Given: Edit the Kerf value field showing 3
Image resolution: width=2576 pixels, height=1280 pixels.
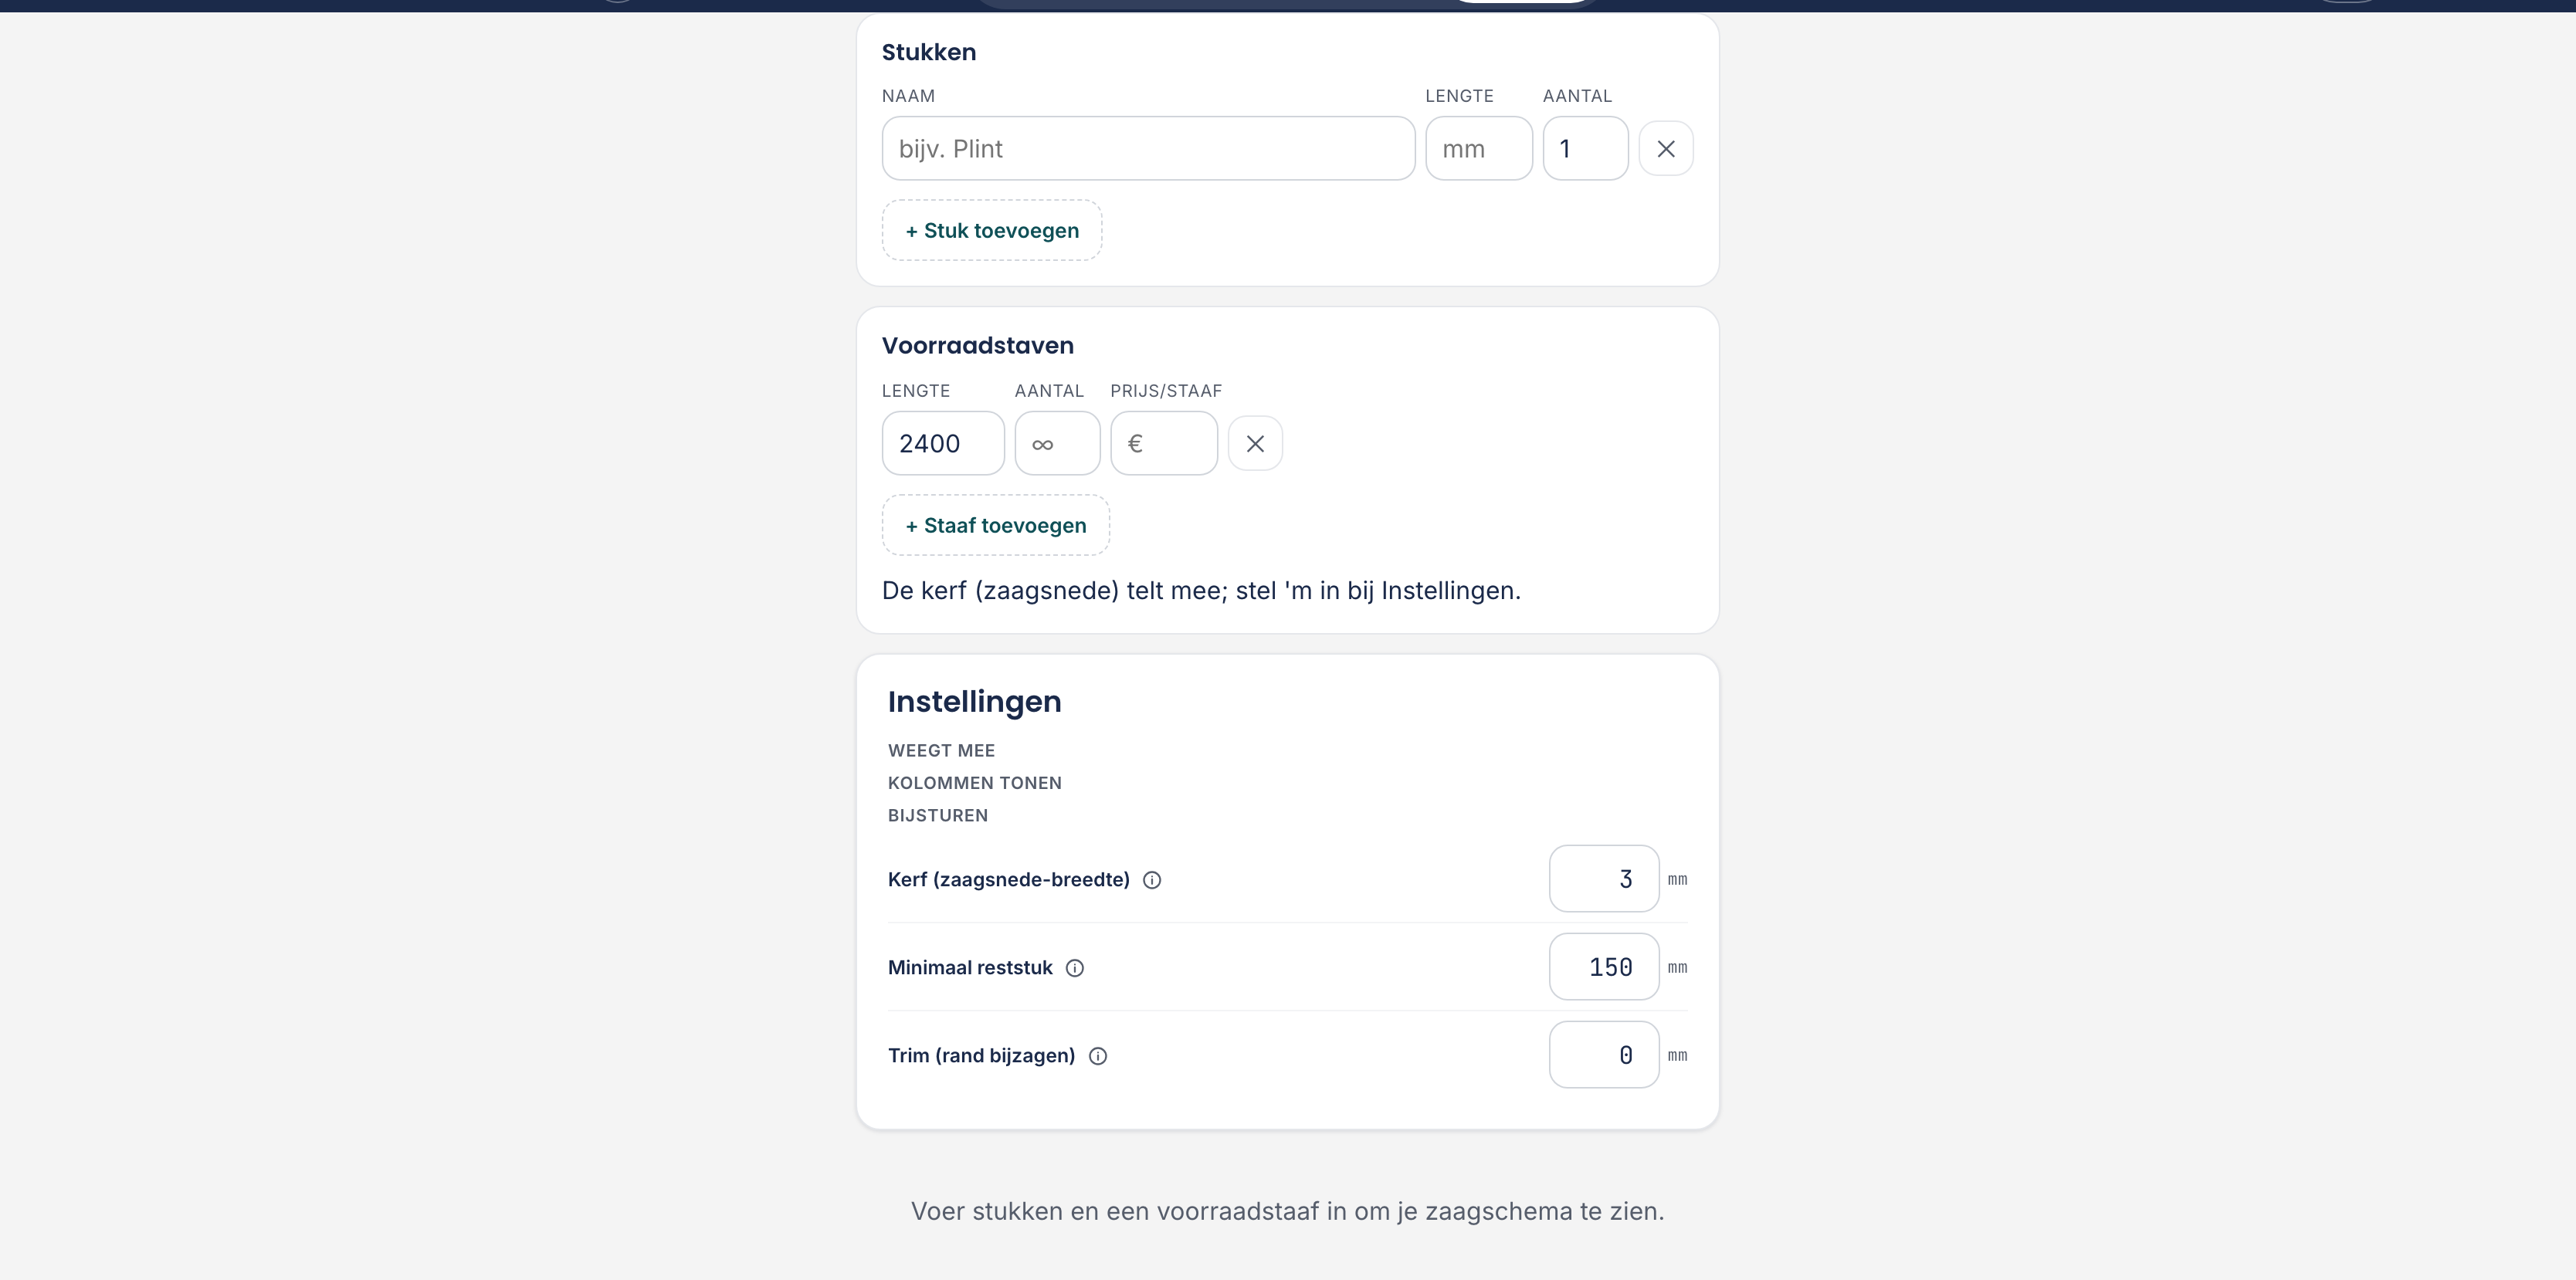Looking at the screenshot, I should point(1604,879).
